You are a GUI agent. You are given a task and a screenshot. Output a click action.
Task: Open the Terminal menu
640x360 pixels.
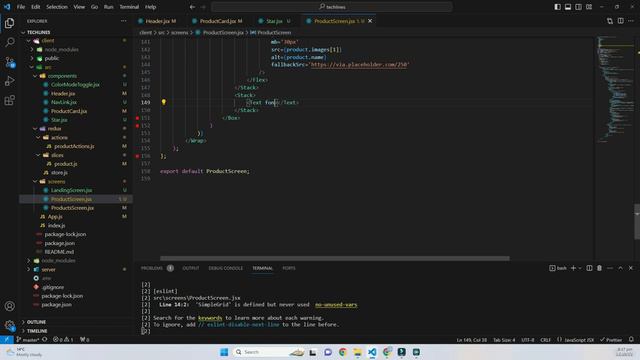coord(129,7)
